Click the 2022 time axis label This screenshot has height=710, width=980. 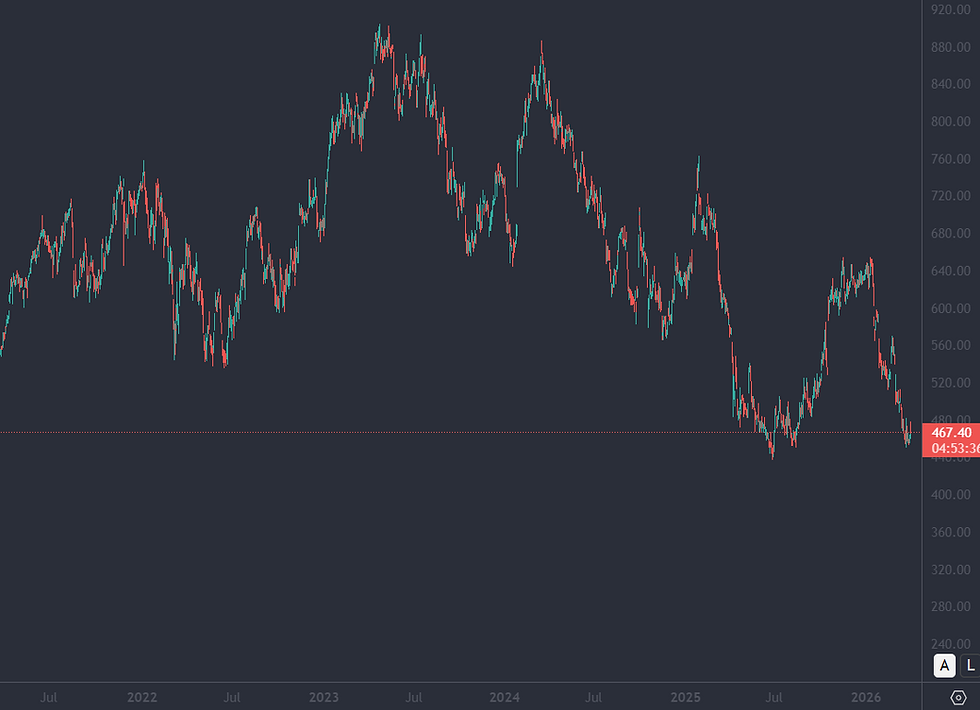coord(142,698)
